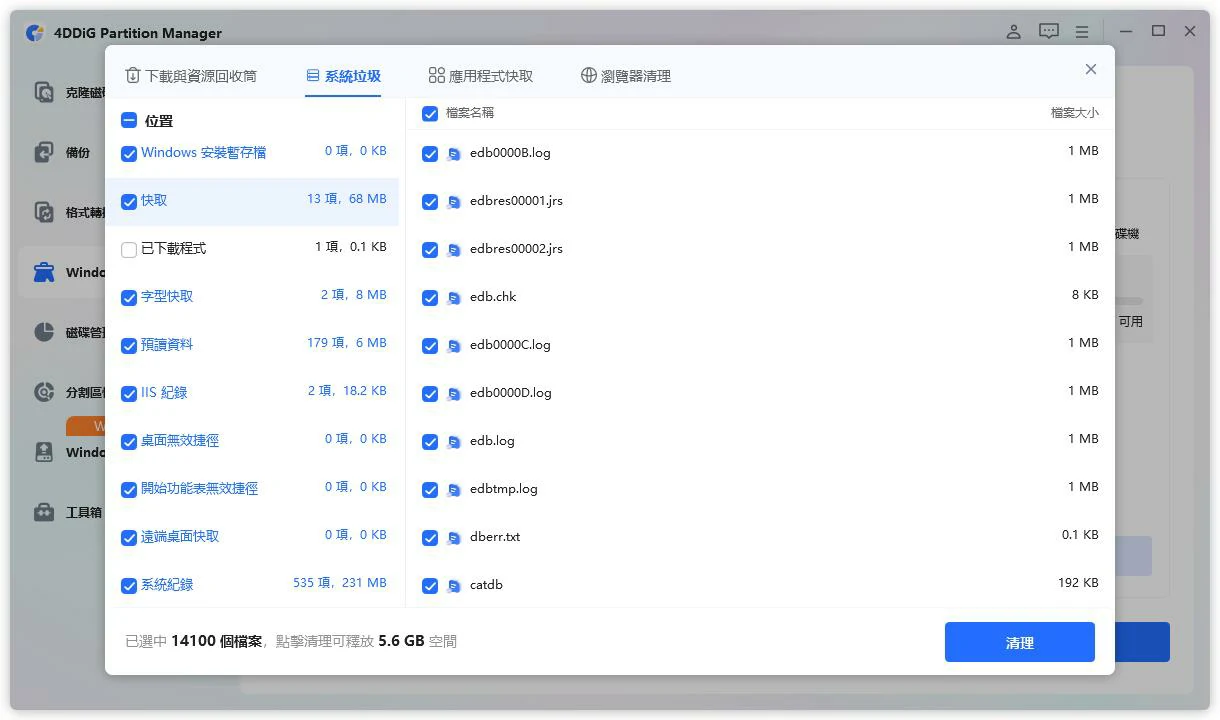Click the partition recovery sidebar icon
The width and height of the screenshot is (1220, 720).
[44, 393]
